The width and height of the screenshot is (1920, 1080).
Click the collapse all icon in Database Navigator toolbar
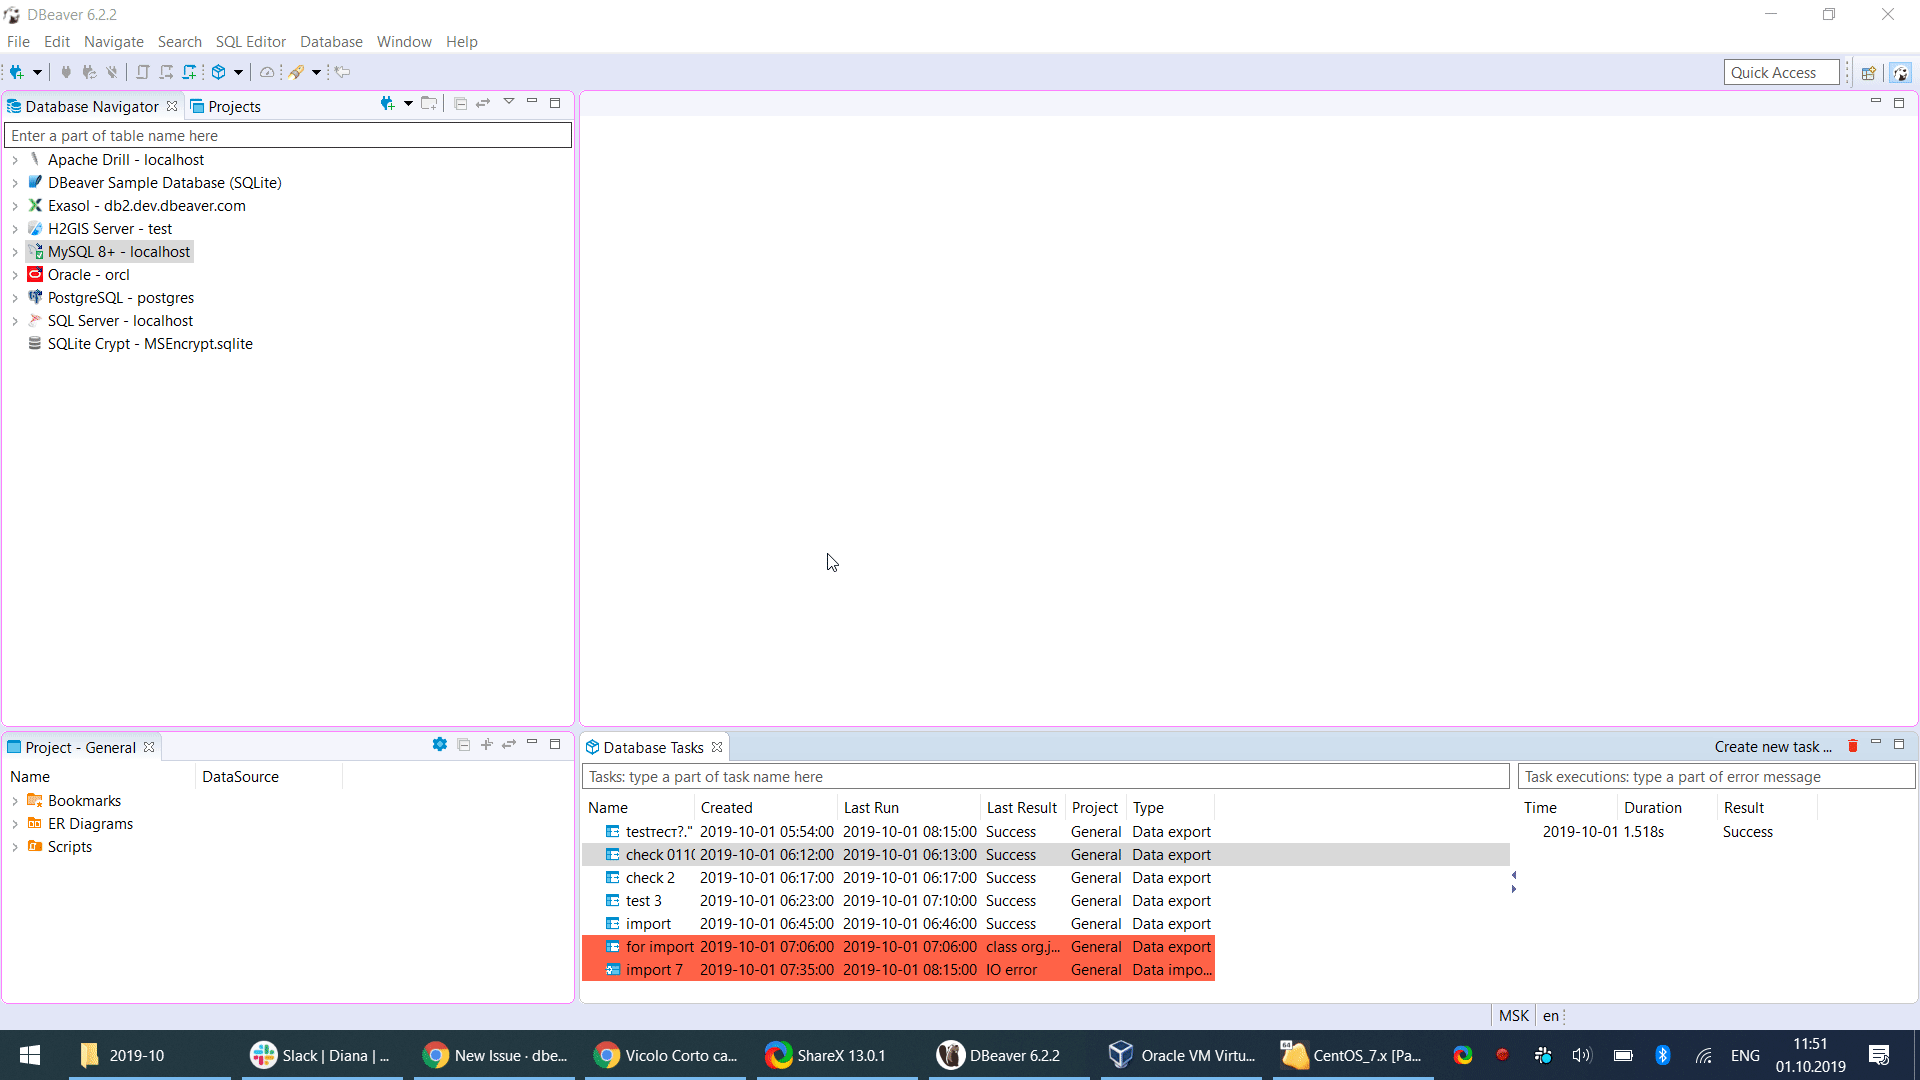click(460, 103)
